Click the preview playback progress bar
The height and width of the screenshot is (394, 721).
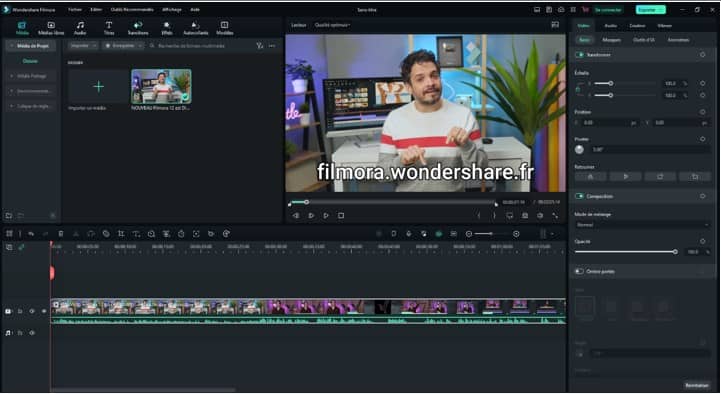point(393,202)
